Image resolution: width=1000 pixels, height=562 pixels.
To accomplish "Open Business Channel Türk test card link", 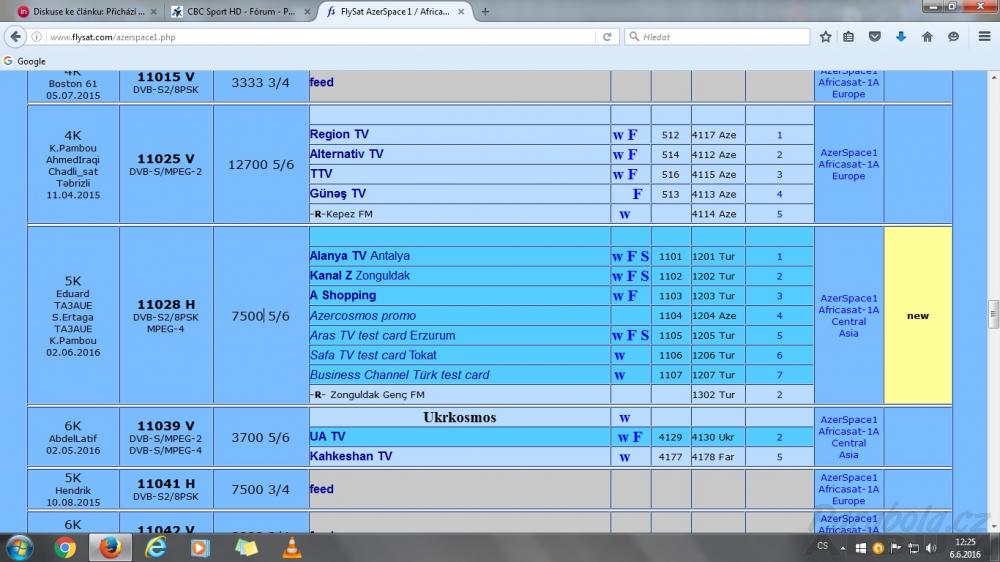I will pos(400,375).
